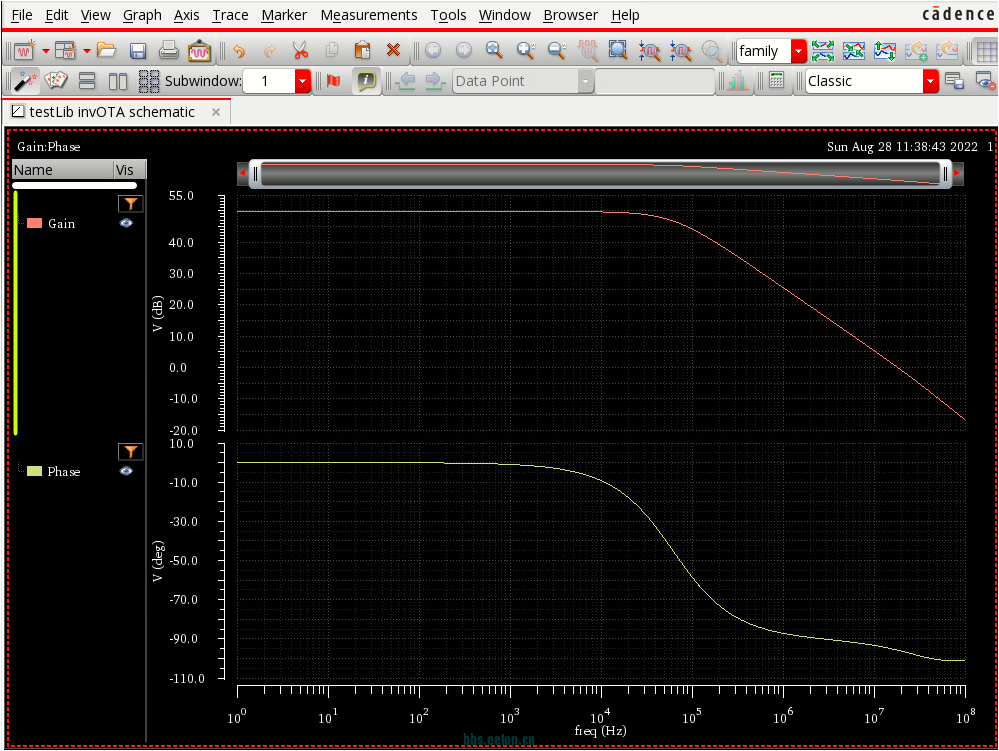
Task: Open the calculator icon
Action: 776,81
